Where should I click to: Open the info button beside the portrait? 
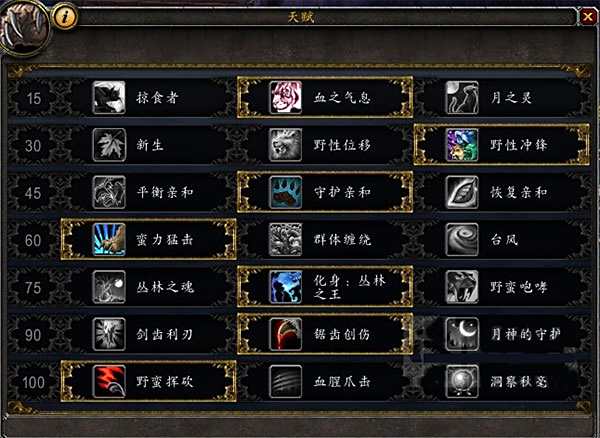coord(65,16)
